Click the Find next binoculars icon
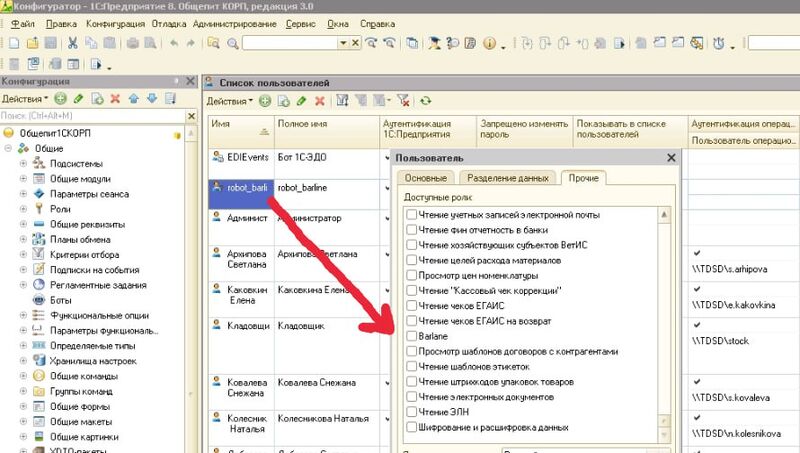 pyautogui.click(x=371, y=43)
